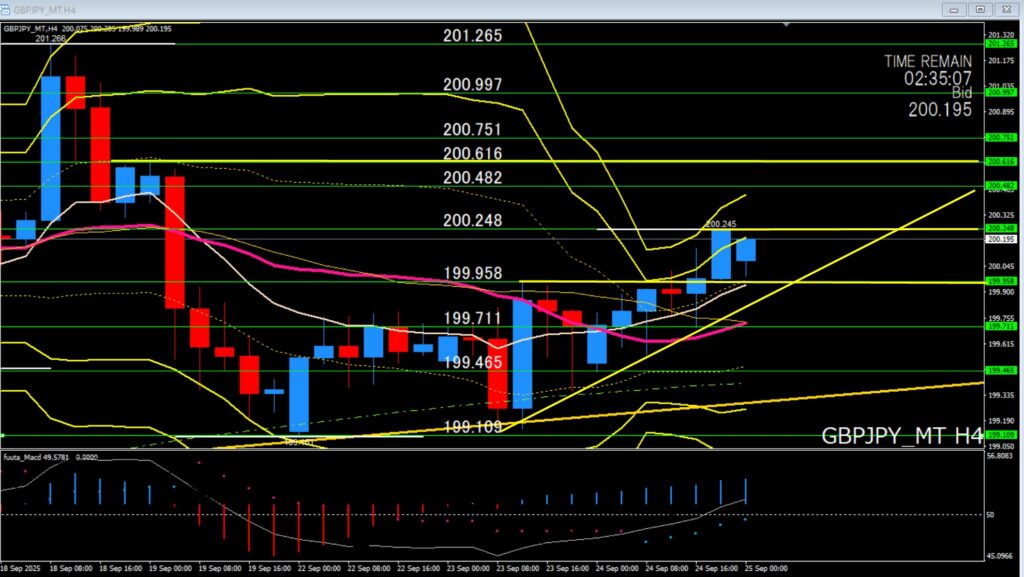The width and height of the screenshot is (1024, 577).
Task: Close the GBPJPY_MT,H4 chart window
Action: coord(1008,9)
